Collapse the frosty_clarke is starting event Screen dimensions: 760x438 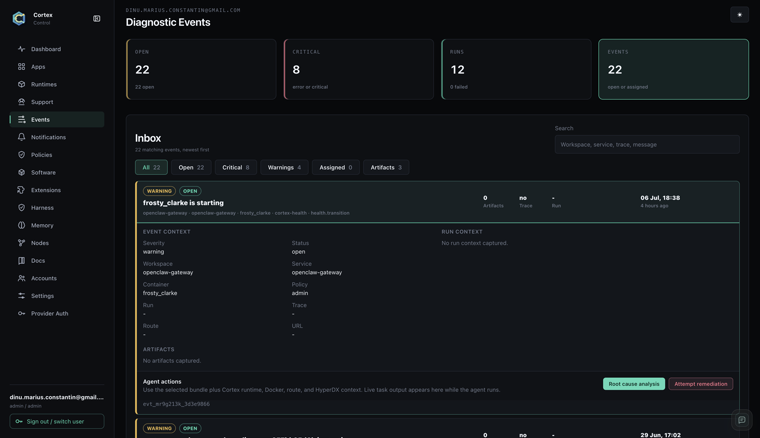pyautogui.click(x=438, y=202)
